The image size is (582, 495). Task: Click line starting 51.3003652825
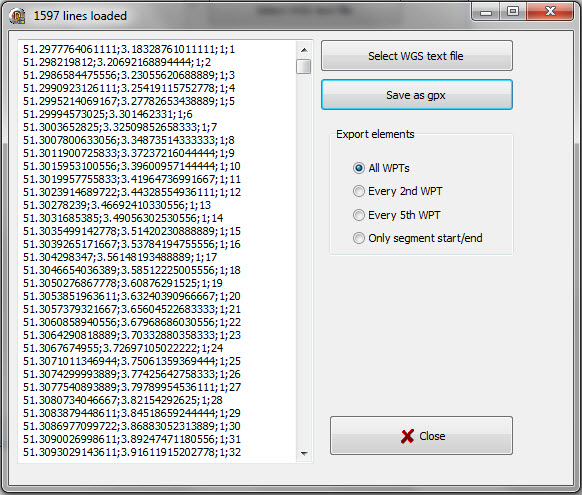point(120,127)
